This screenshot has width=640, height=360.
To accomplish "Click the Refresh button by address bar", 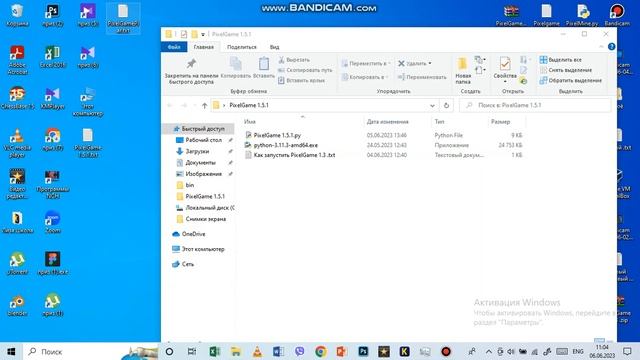I will (446, 105).
